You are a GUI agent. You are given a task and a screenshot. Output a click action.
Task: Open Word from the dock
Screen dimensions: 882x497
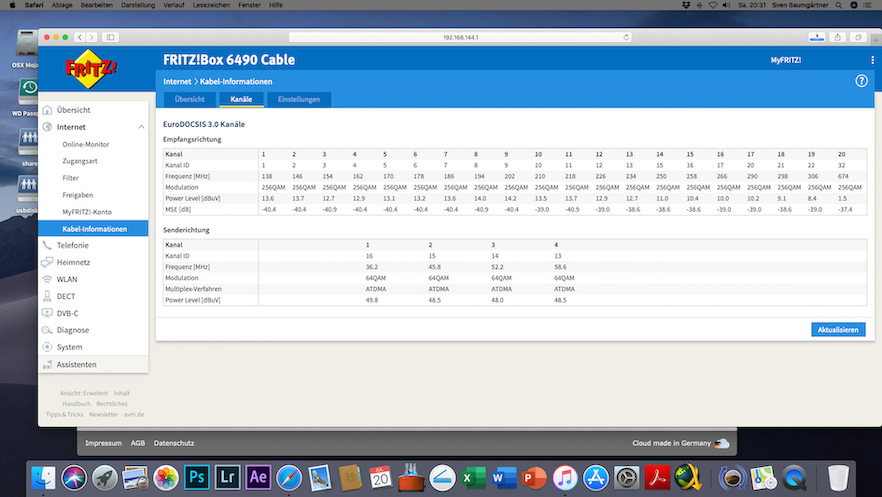pyautogui.click(x=503, y=478)
